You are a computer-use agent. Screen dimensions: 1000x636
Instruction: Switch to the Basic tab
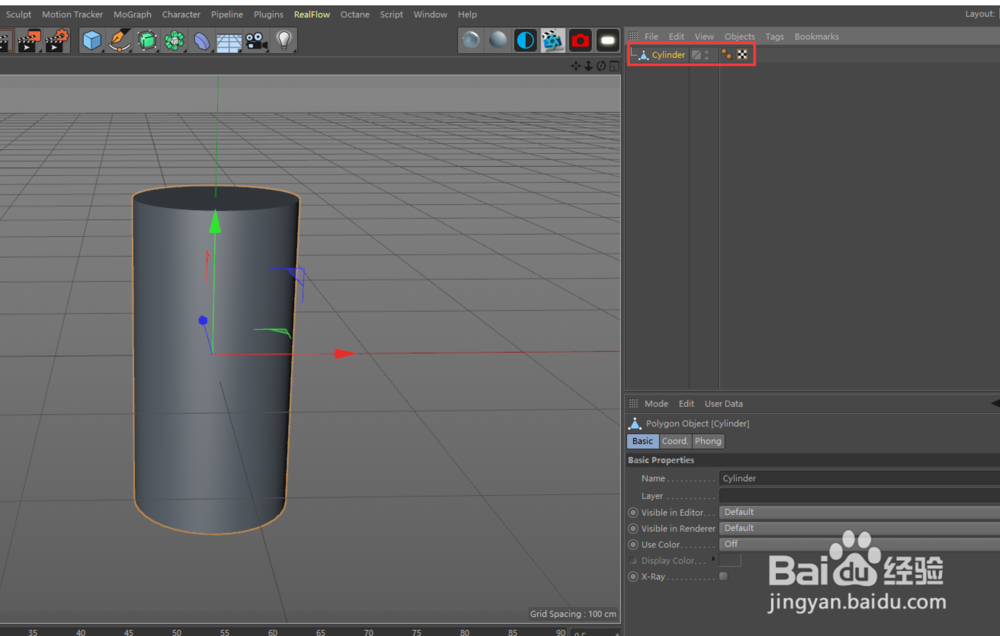point(642,441)
